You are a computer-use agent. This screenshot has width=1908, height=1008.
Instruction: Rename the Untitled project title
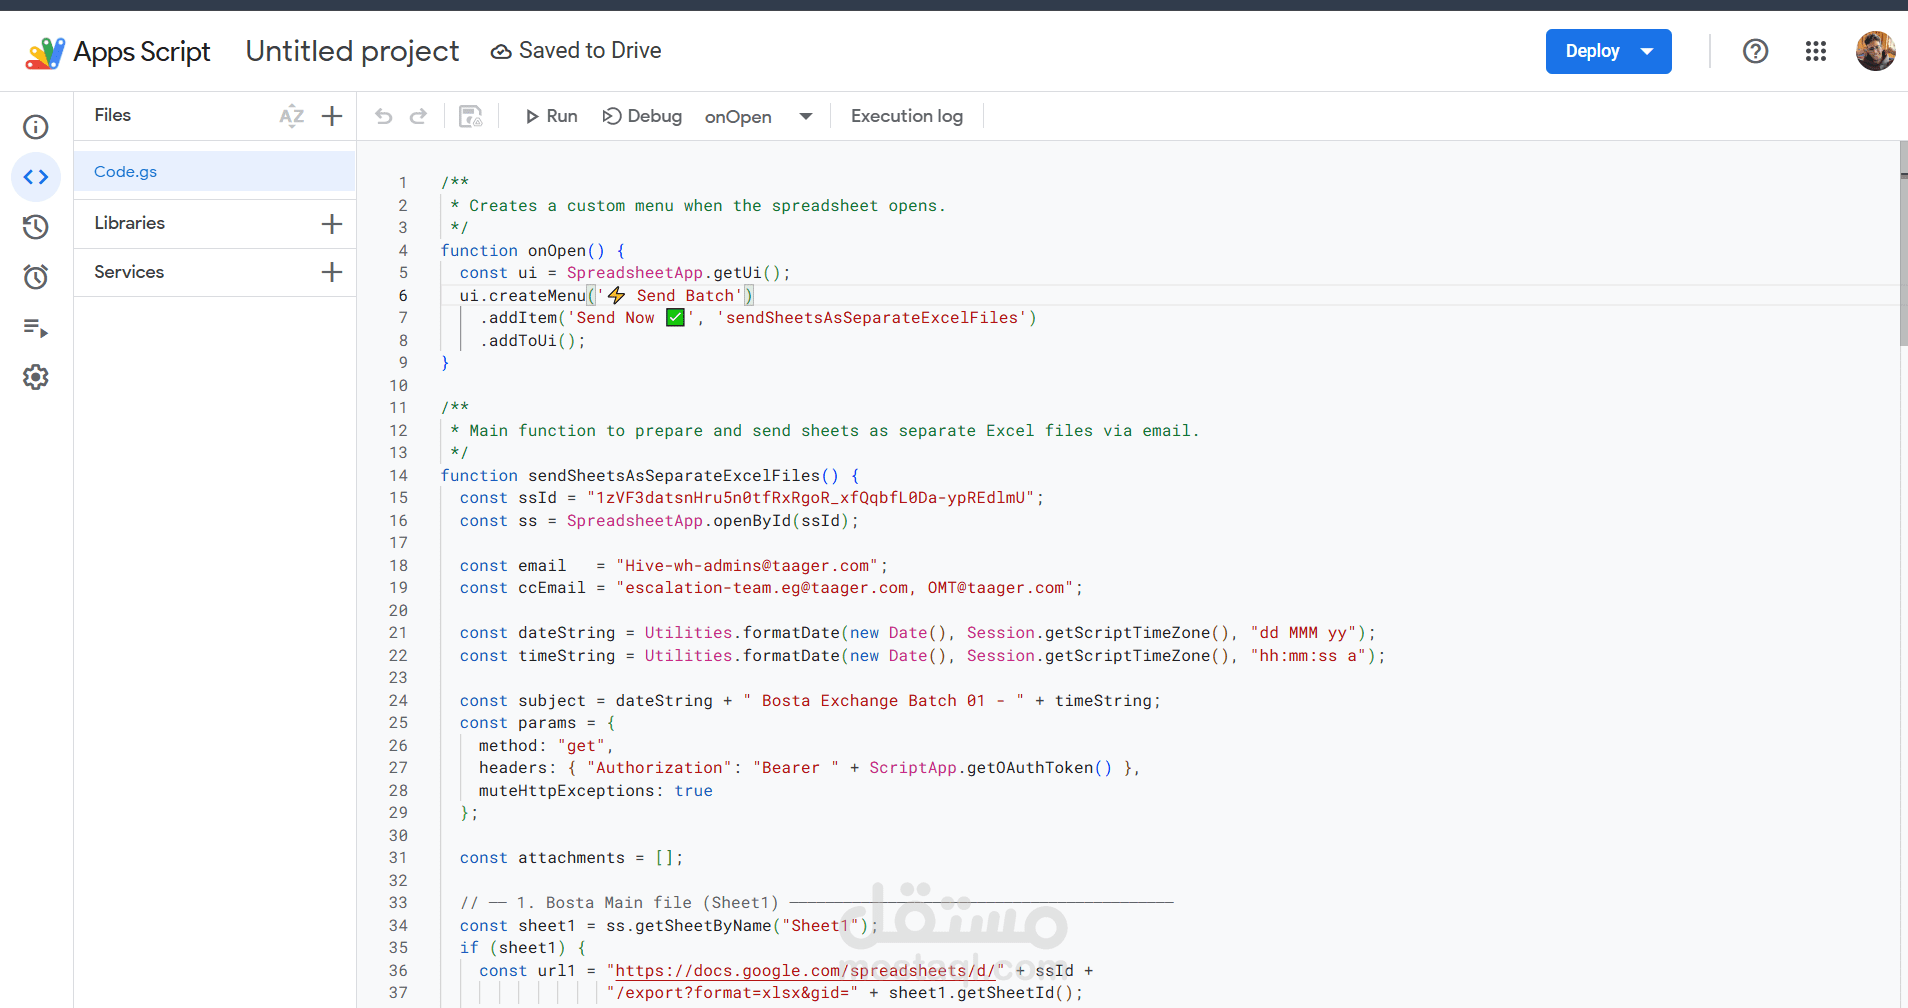(353, 51)
